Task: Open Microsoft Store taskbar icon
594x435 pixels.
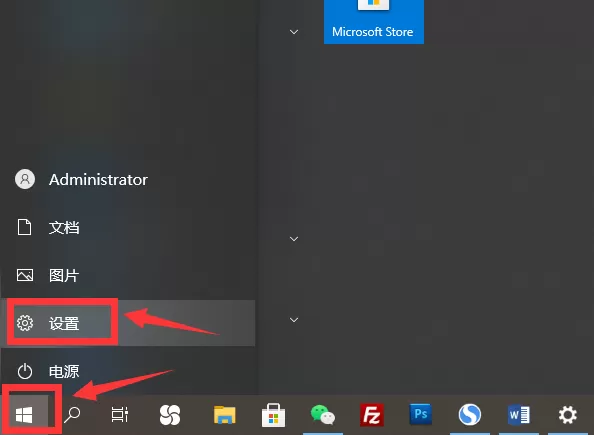Action: coord(274,415)
